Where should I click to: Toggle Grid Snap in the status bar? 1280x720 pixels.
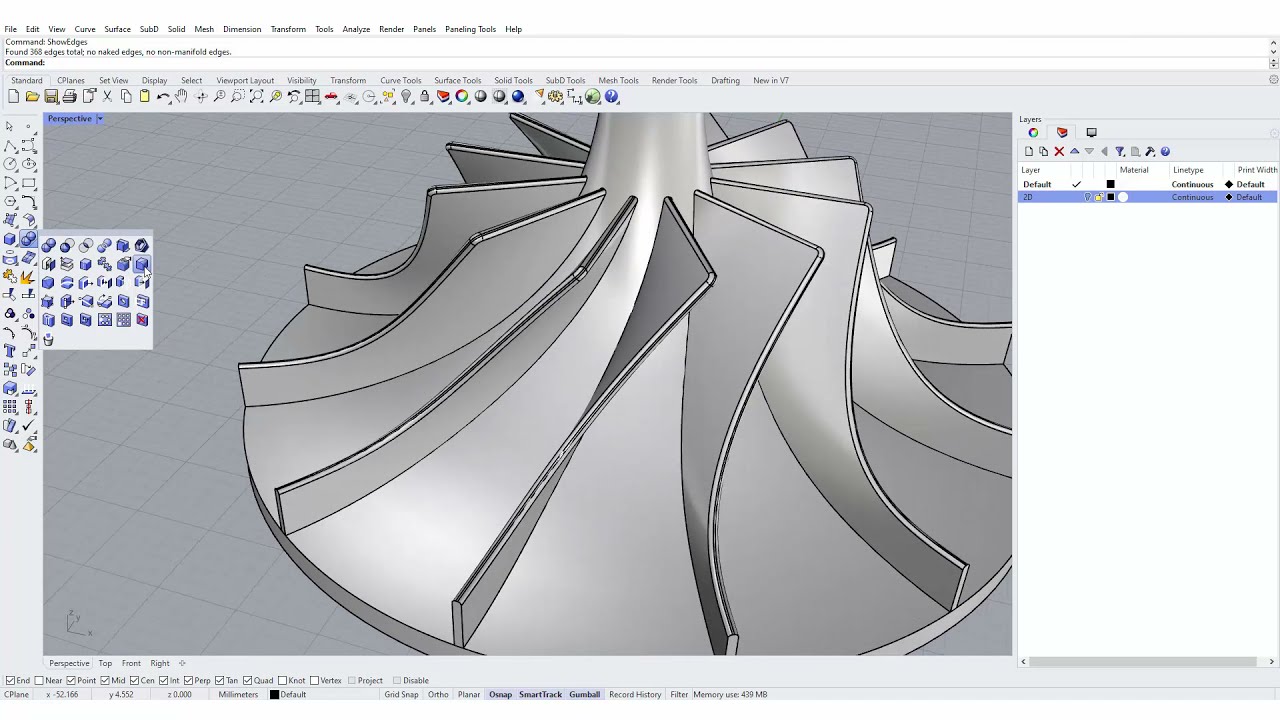(x=401, y=694)
